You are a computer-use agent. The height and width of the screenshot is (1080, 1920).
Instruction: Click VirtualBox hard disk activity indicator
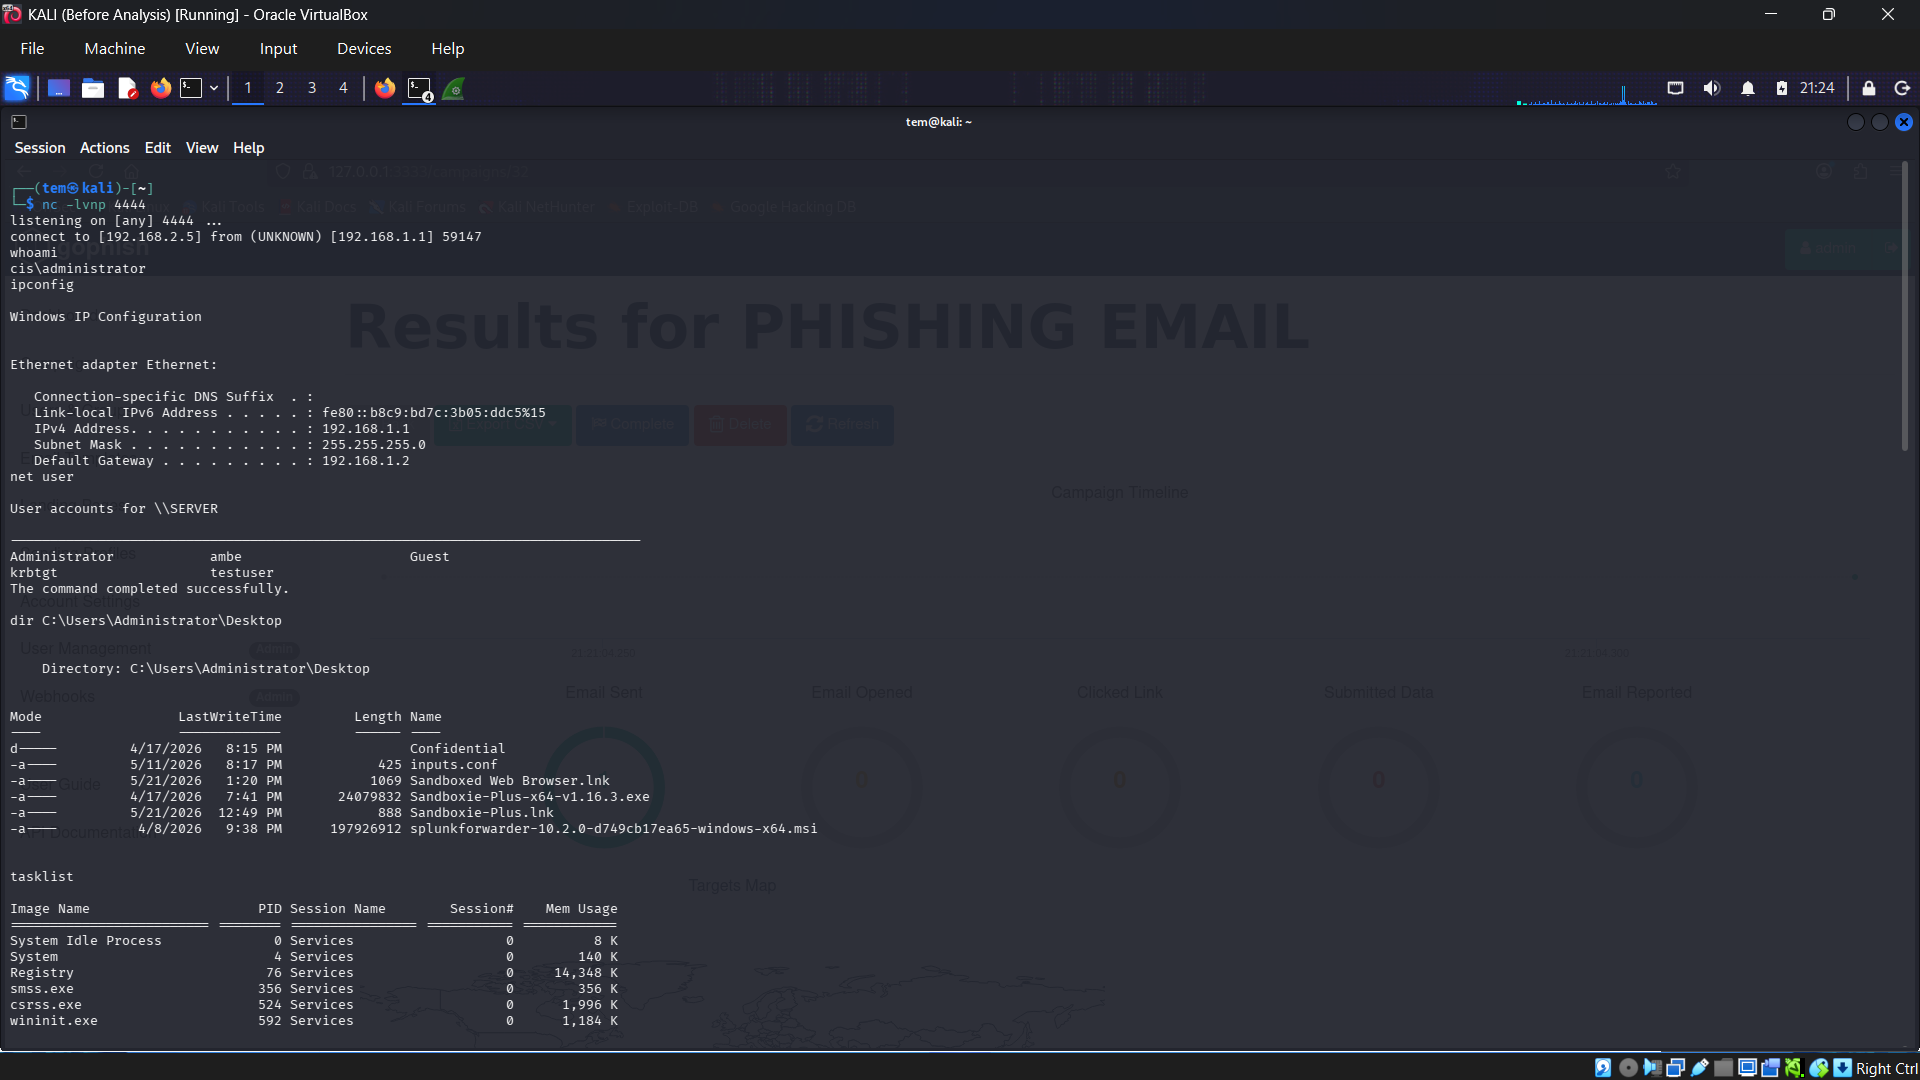point(1603,1068)
